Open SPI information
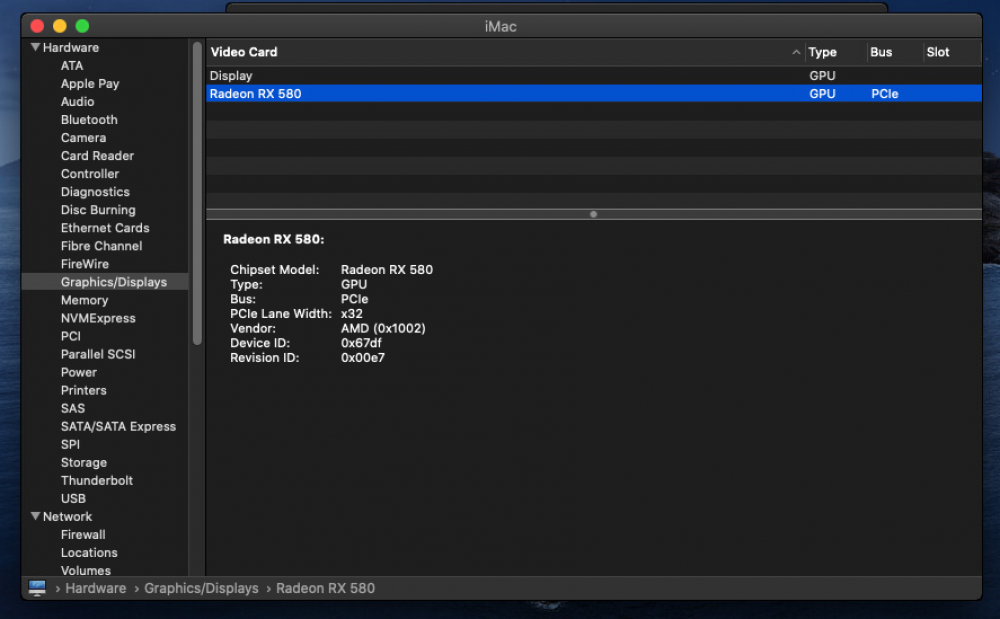Screen dimensions: 1000x619 70,444
